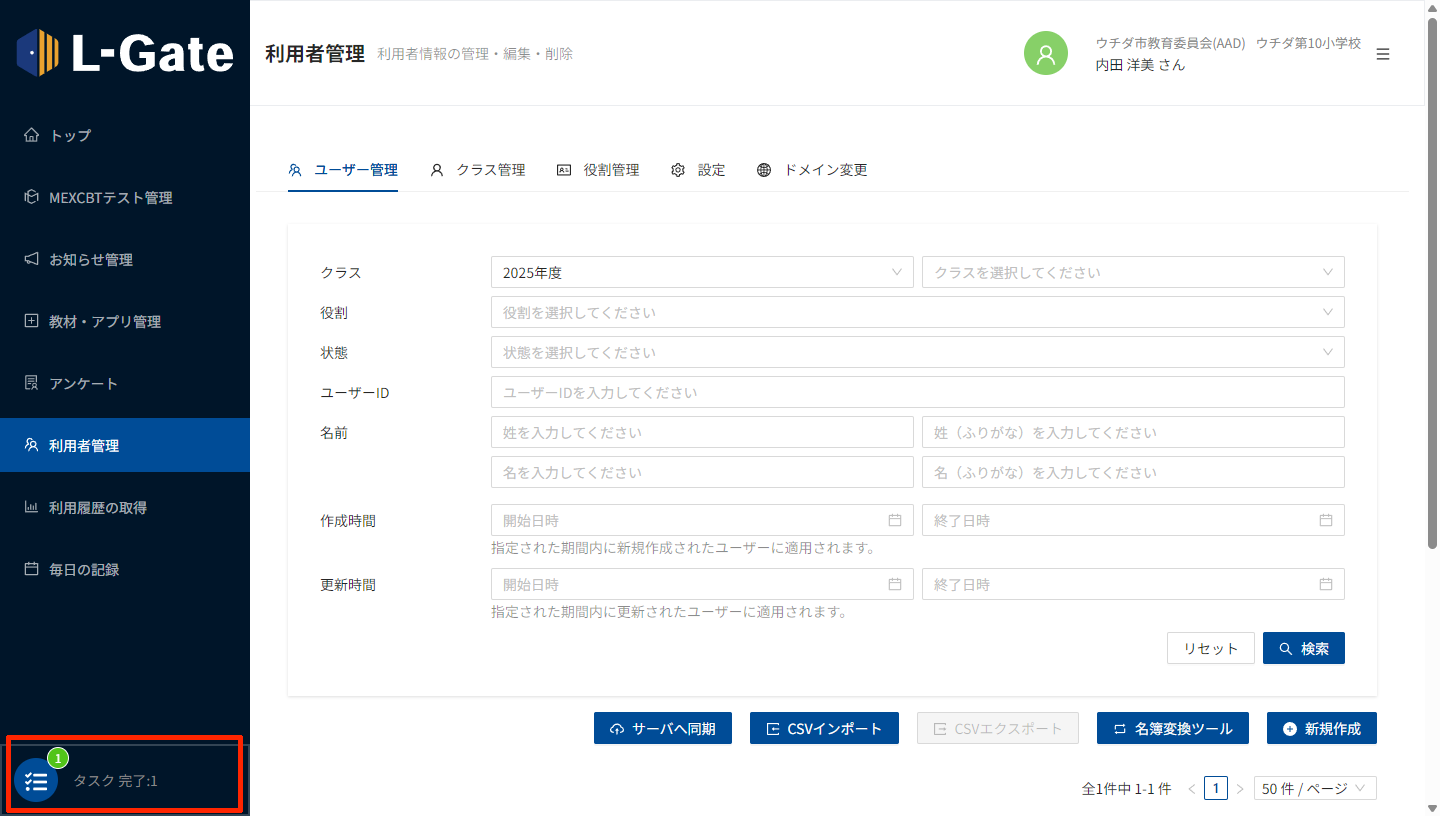Select MEXCBTテスト管理 from the sidebar
Screen dimensions: 1440x816
tap(110, 197)
